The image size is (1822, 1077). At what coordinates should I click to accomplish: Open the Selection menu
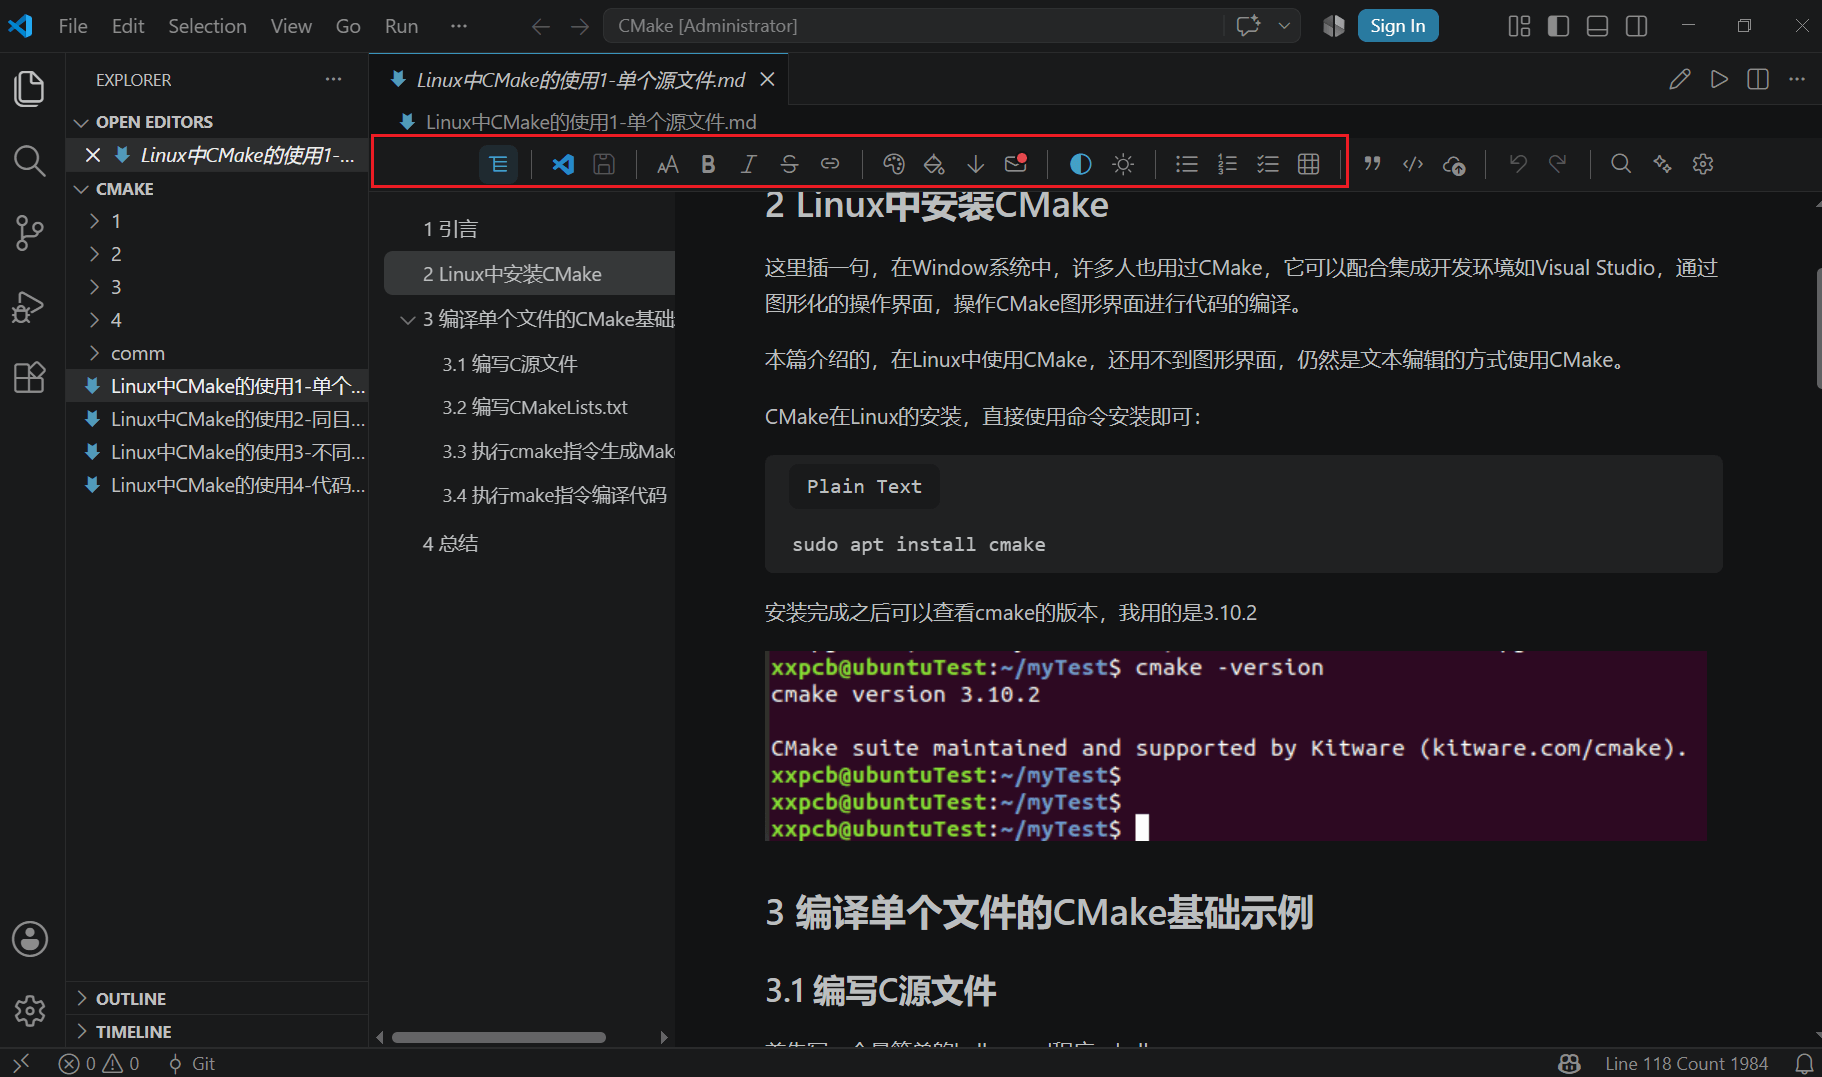207,26
